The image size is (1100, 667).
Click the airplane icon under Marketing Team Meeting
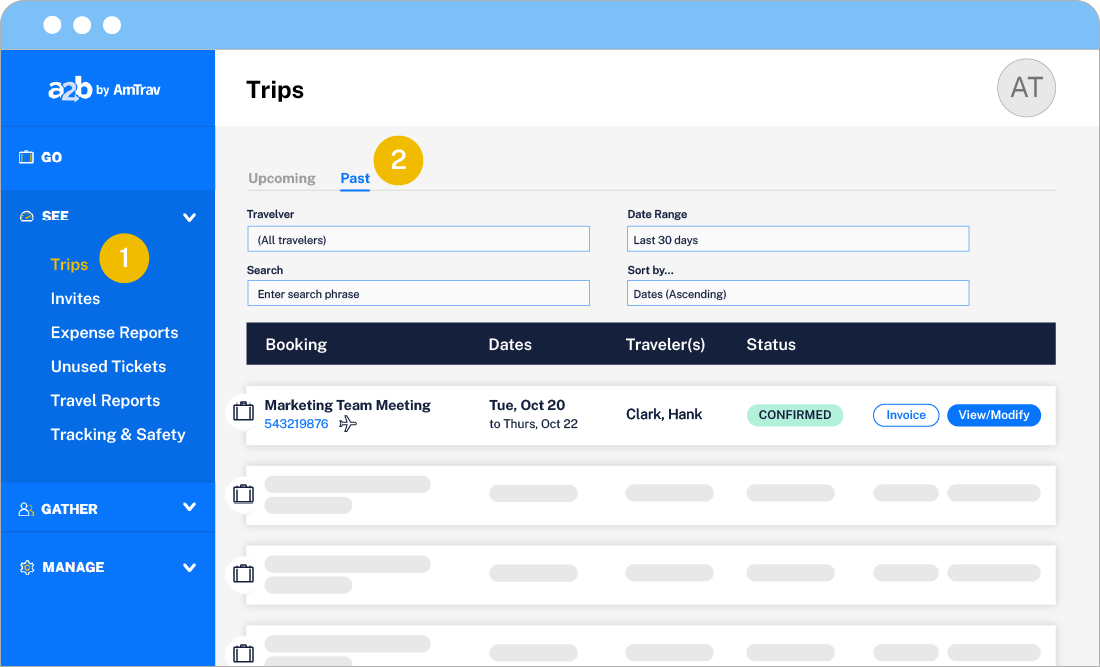pyautogui.click(x=348, y=424)
